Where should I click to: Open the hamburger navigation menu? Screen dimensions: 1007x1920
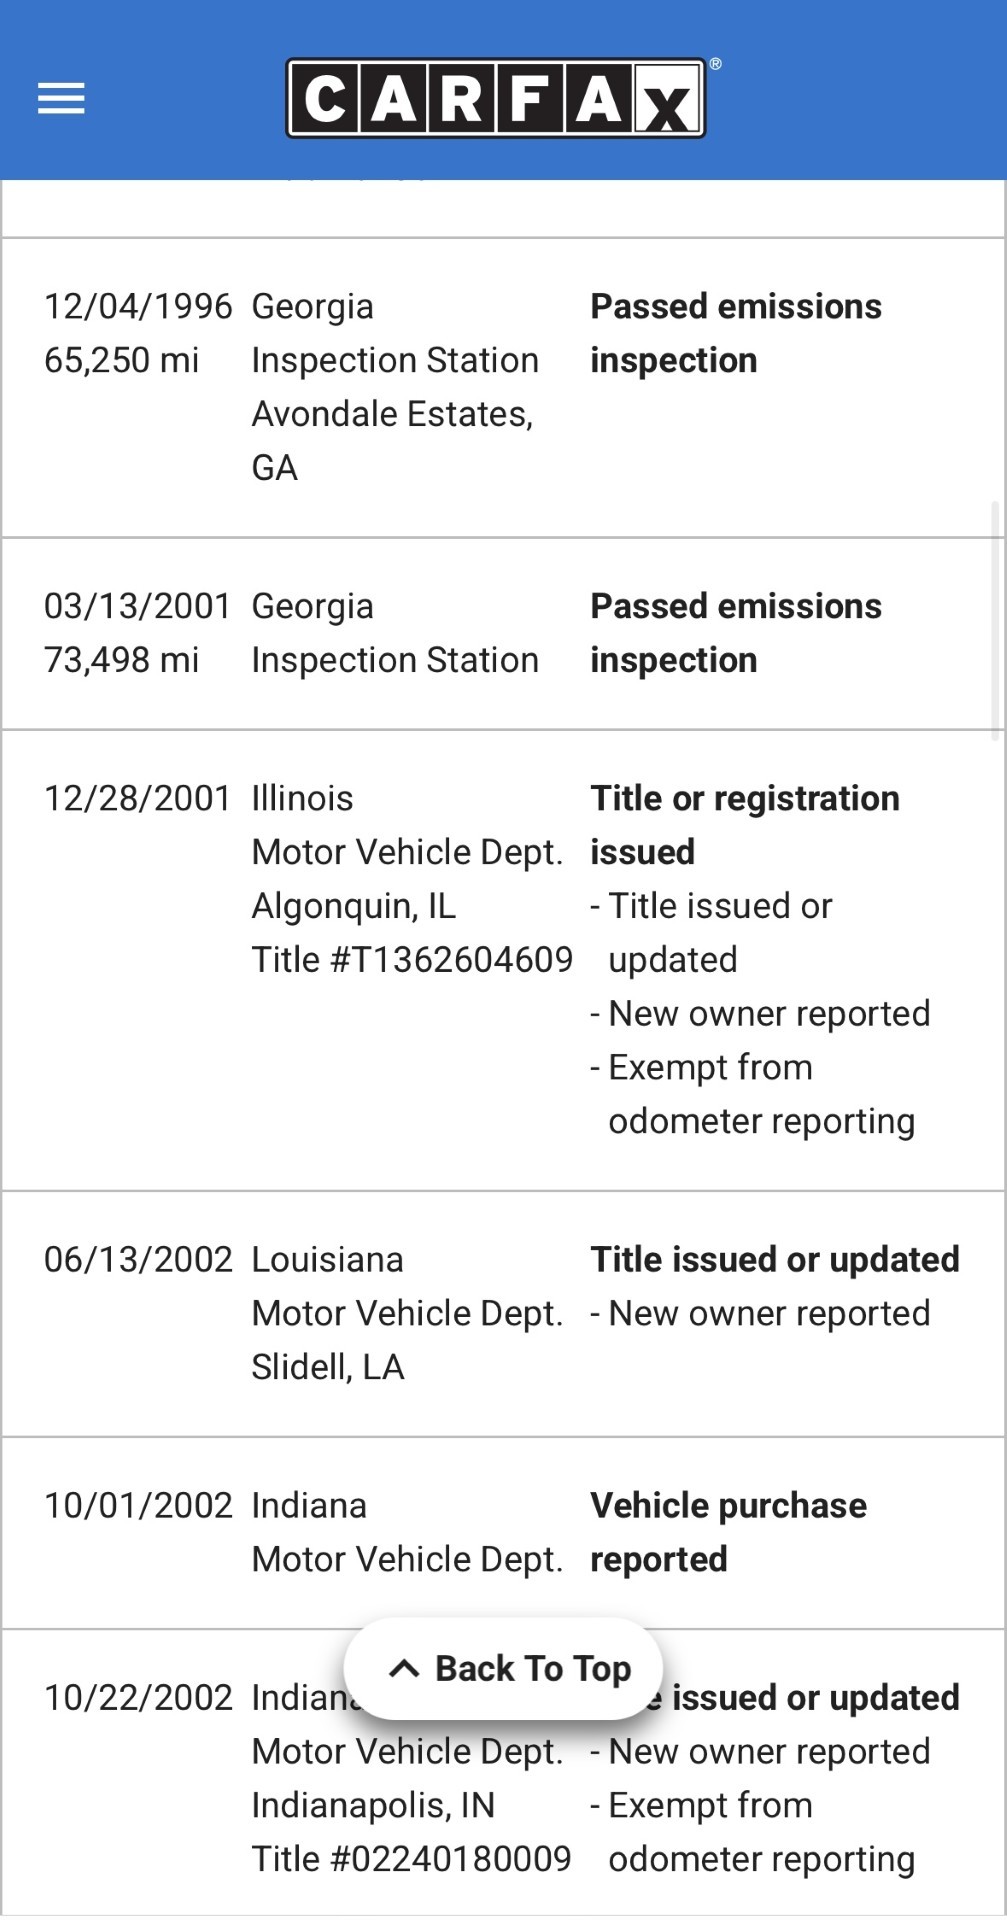(61, 98)
